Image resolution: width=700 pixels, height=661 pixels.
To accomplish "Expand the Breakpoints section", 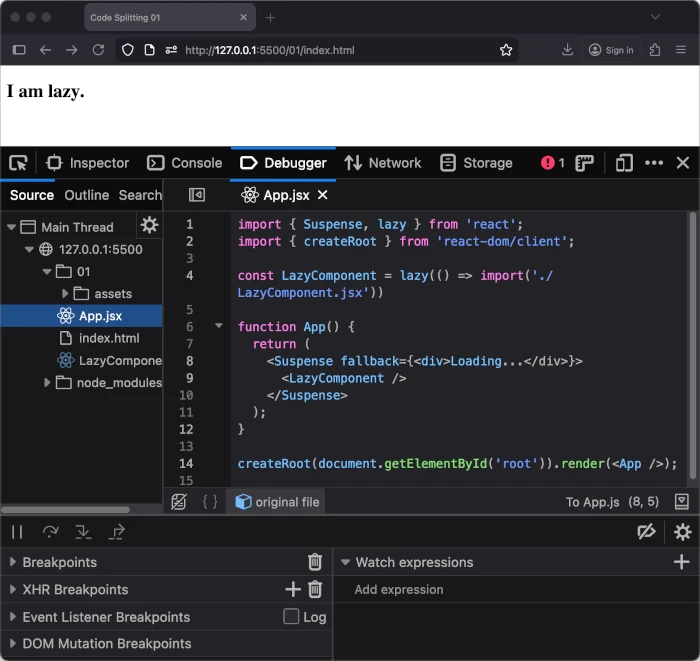I will 12,562.
